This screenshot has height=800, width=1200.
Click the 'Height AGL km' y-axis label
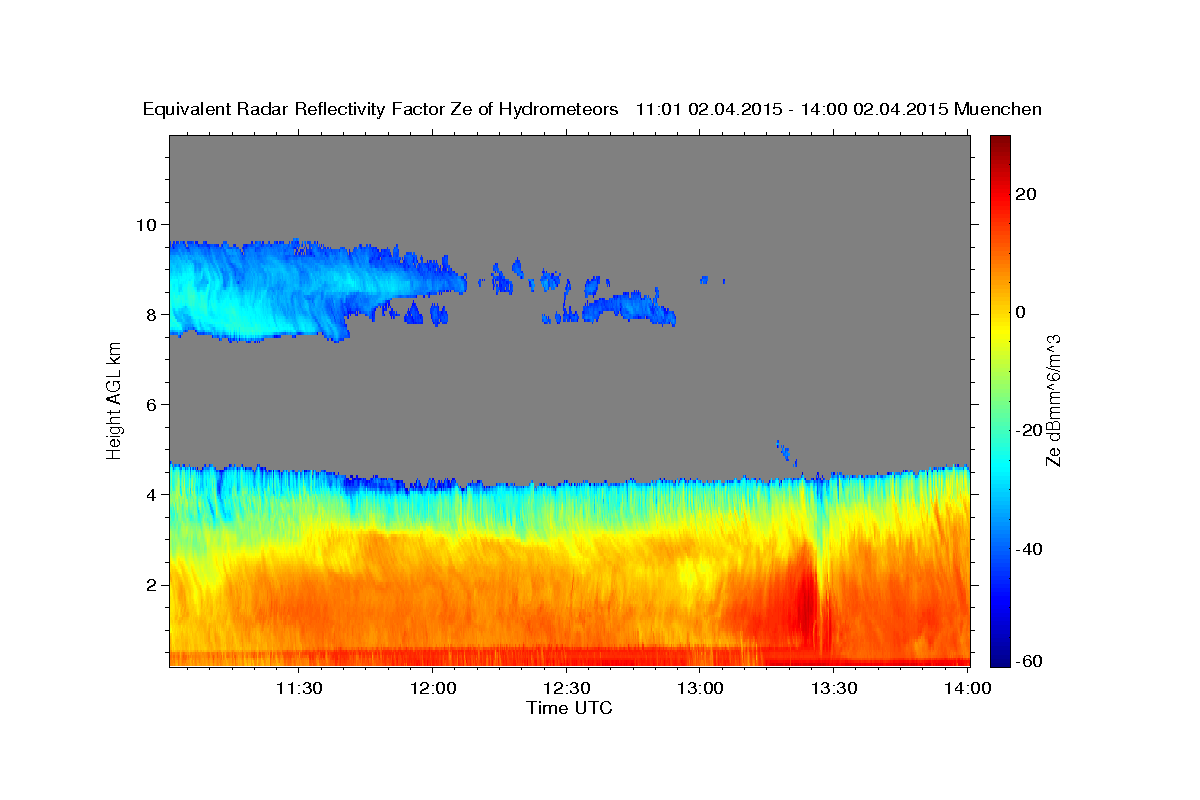[x=114, y=400]
